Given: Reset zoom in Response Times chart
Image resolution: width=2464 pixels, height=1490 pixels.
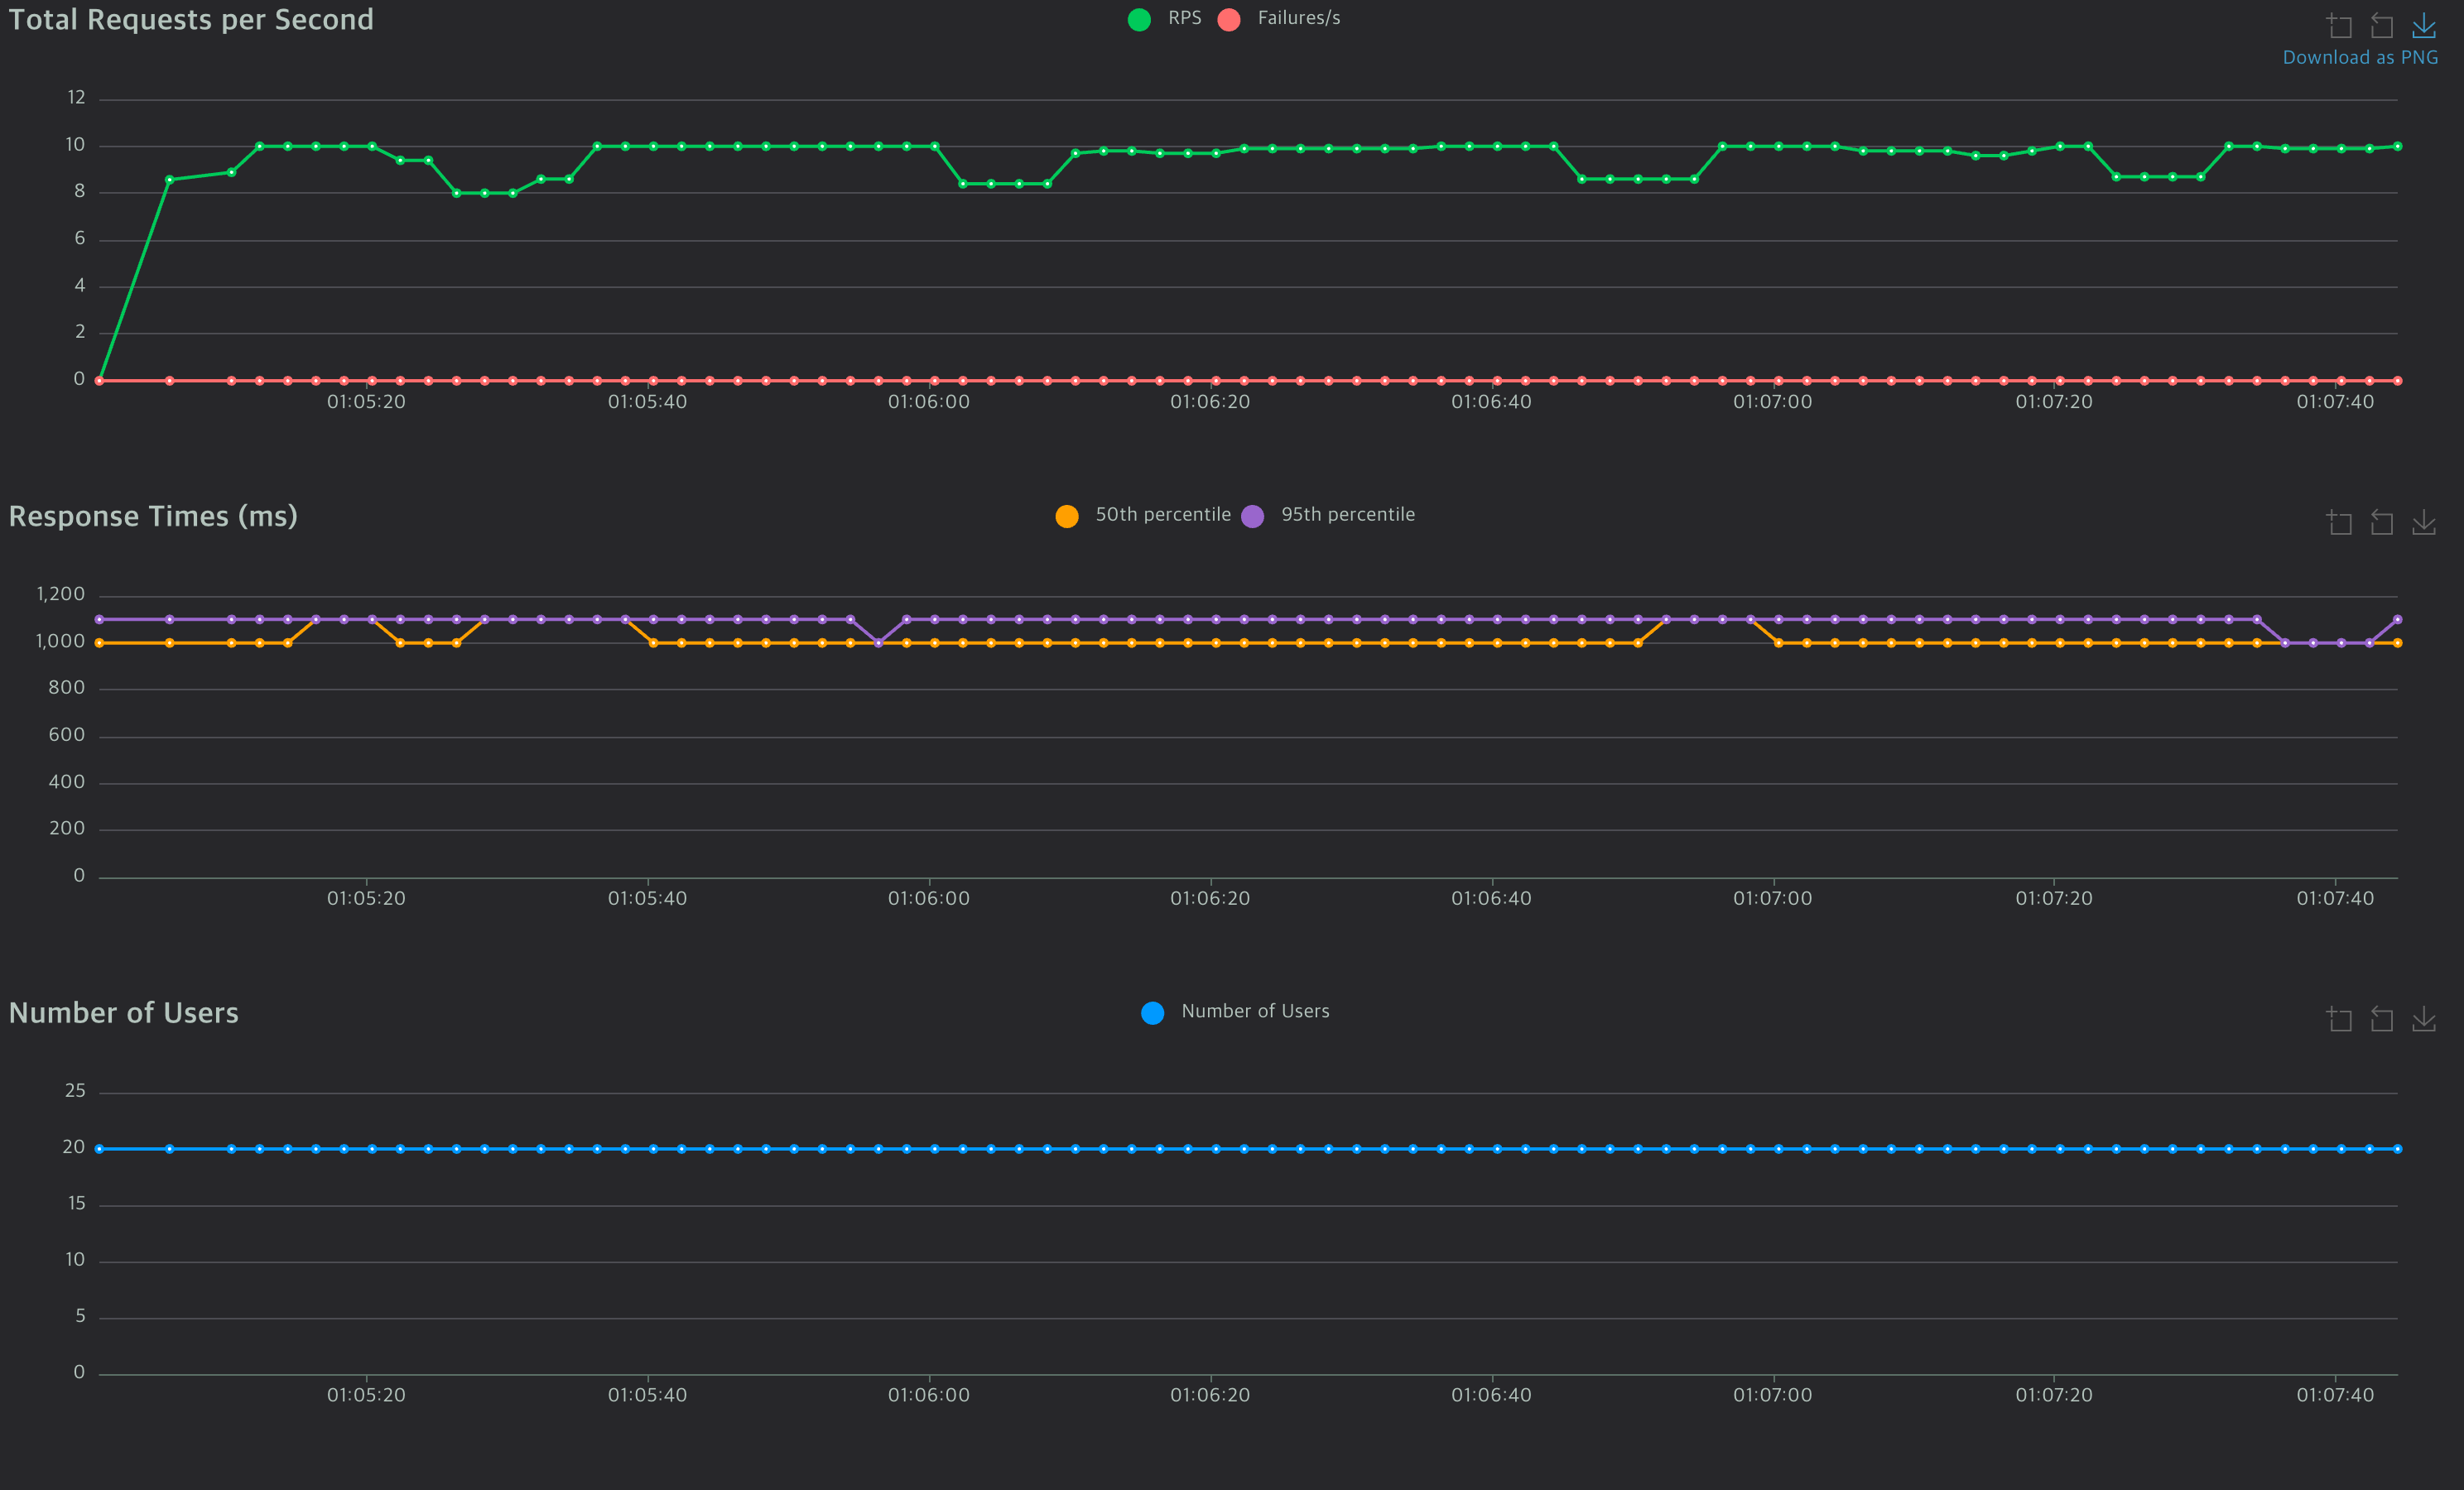Looking at the screenshot, I should (2381, 522).
